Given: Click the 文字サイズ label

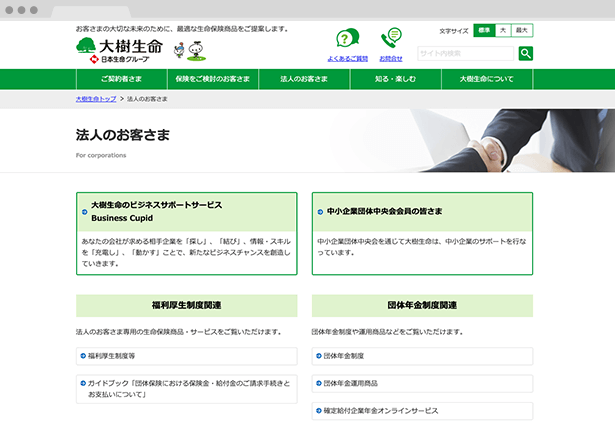Looking at the screenshot, I should (x=454, y=31).
